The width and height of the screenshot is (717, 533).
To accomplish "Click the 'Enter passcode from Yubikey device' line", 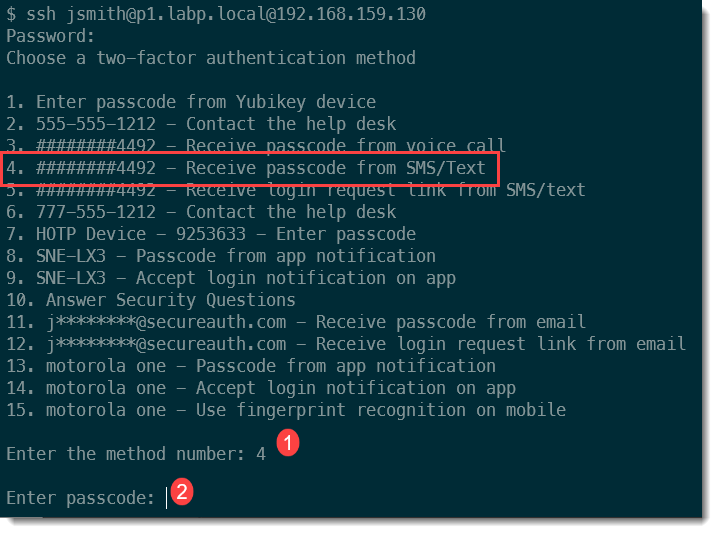I will pos(191,102).
